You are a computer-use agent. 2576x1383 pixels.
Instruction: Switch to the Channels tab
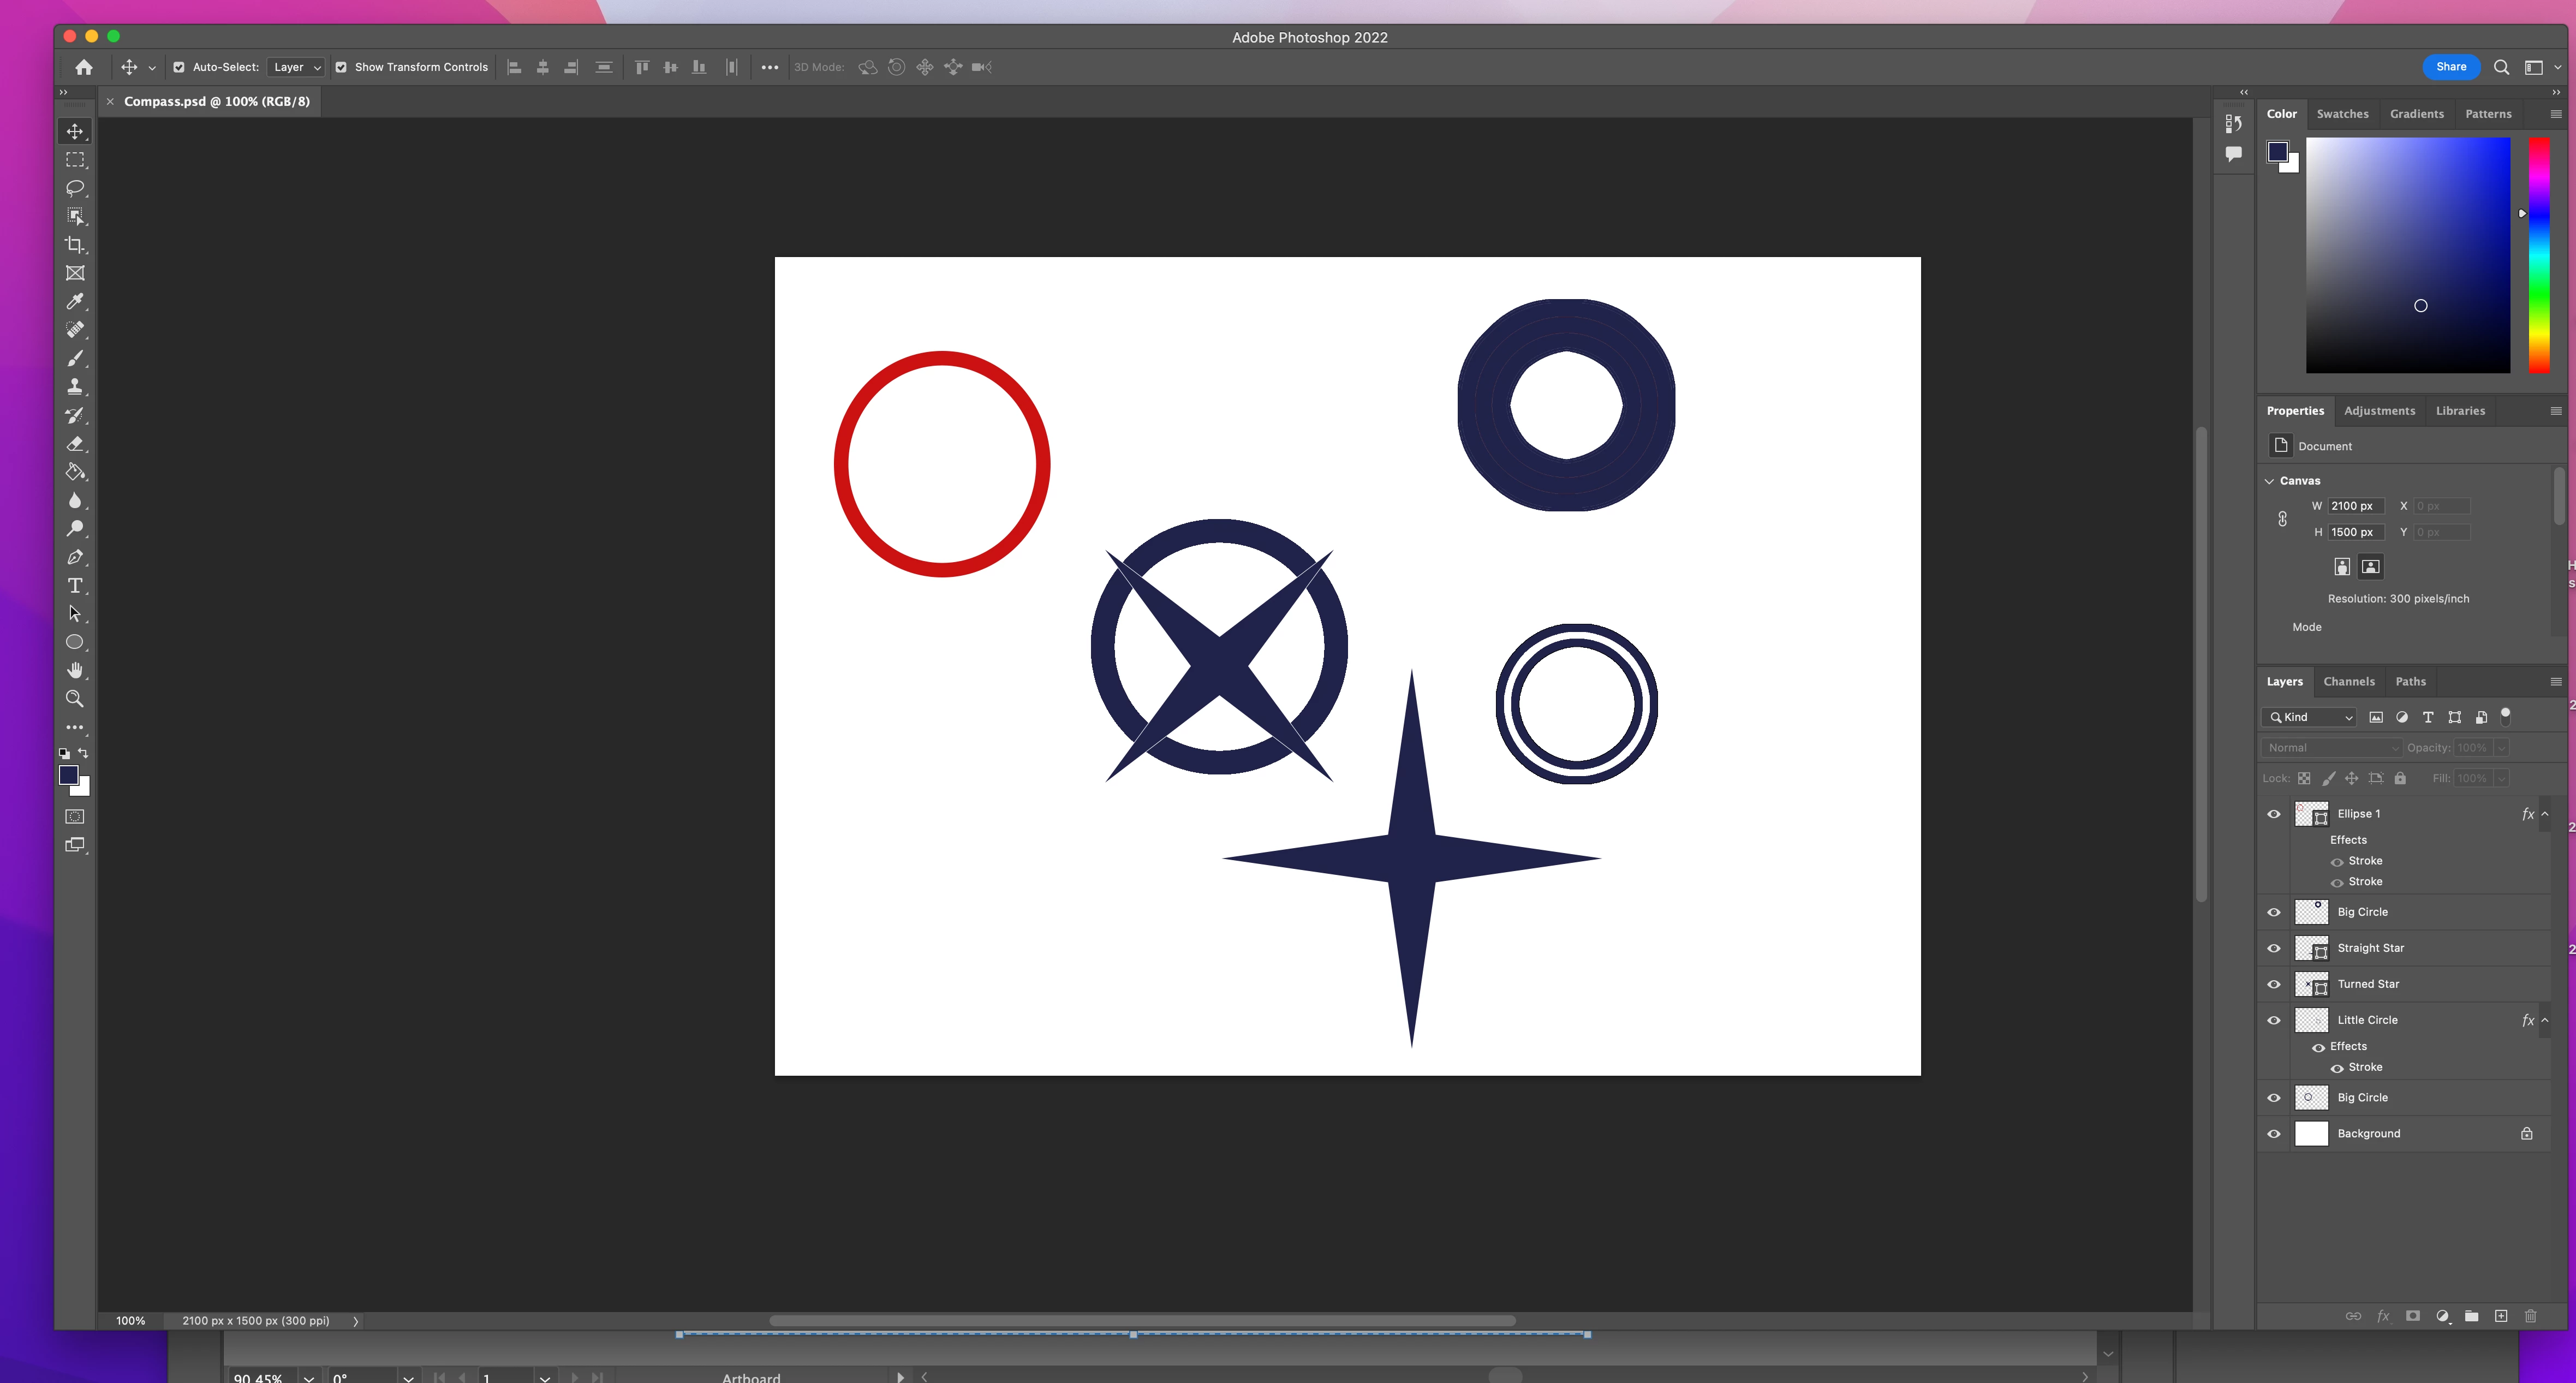pos(2348,682)
